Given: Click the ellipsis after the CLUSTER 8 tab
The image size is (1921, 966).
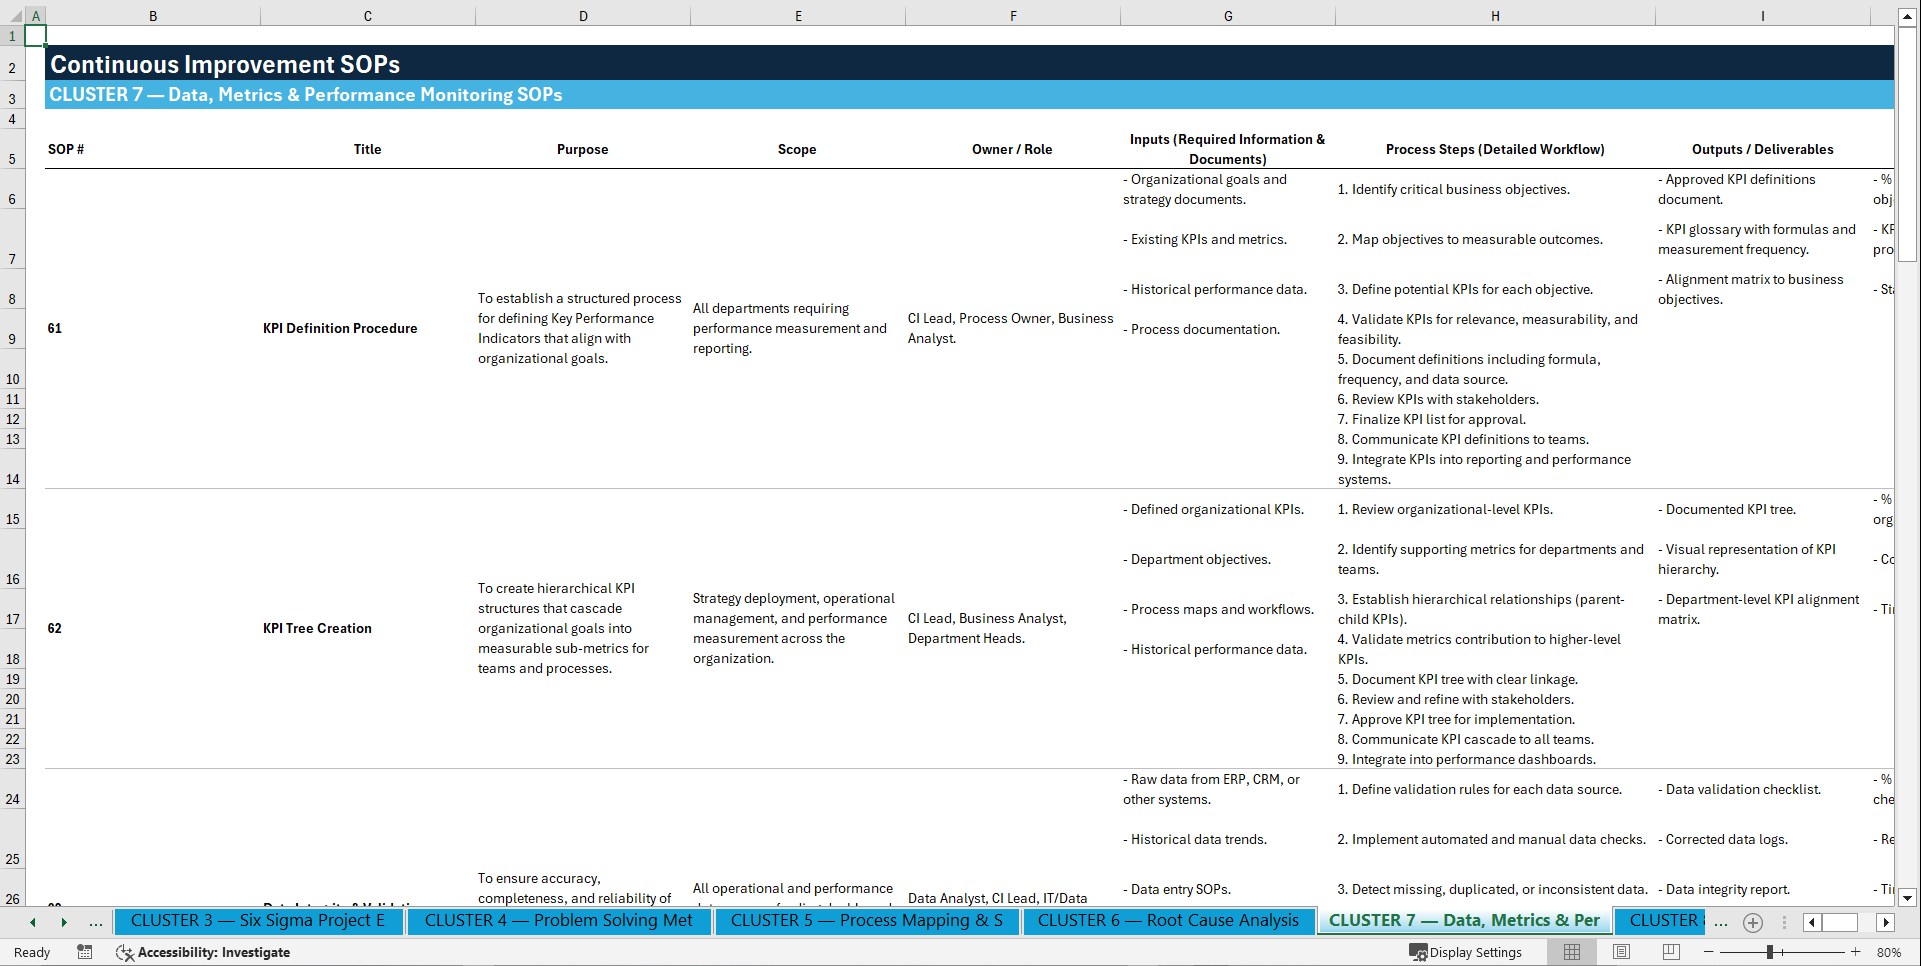Looking at the screenshot, I should (1721, 922).
